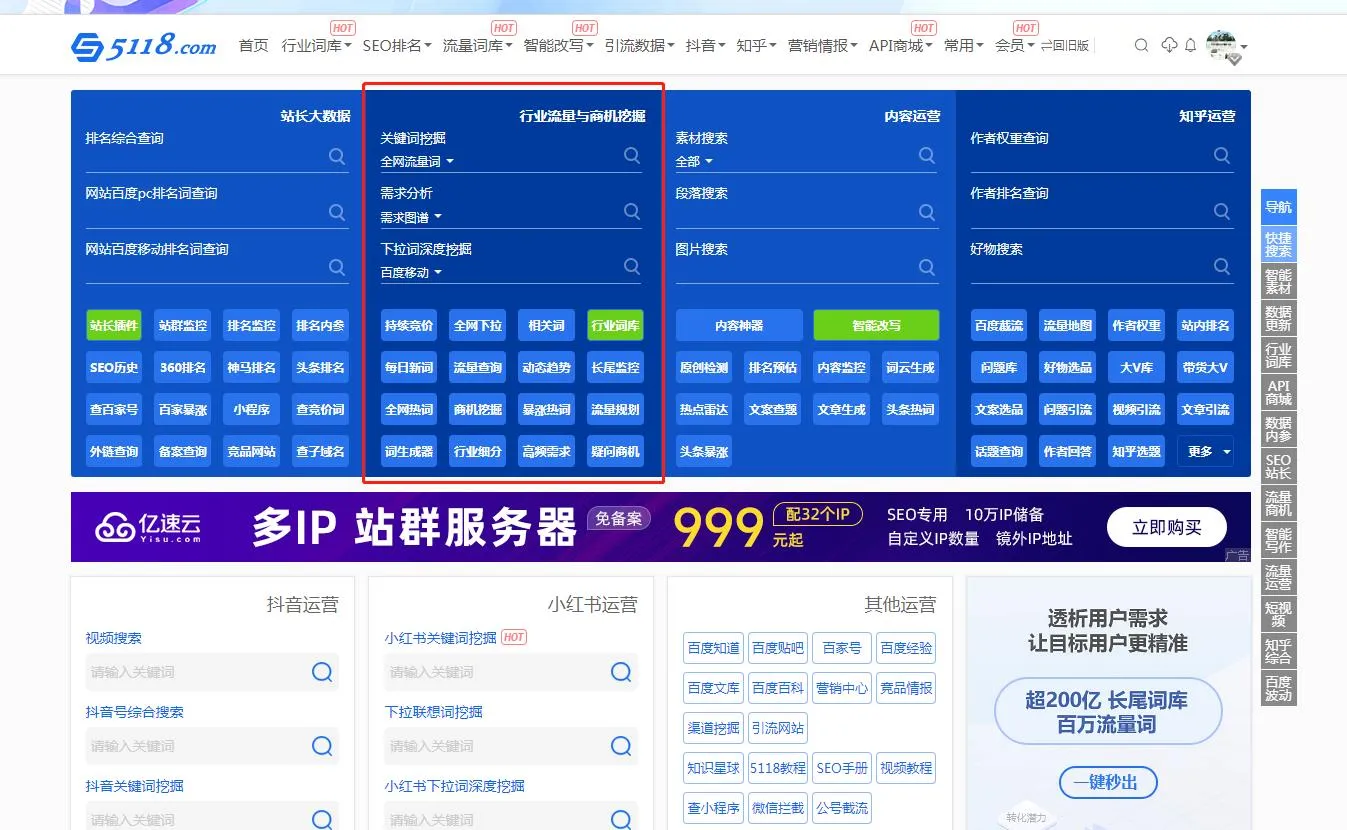This screenshot has height=830, width=1347.
Task: Expand the 需求图谱 dropdown
Action: [411, 217]
